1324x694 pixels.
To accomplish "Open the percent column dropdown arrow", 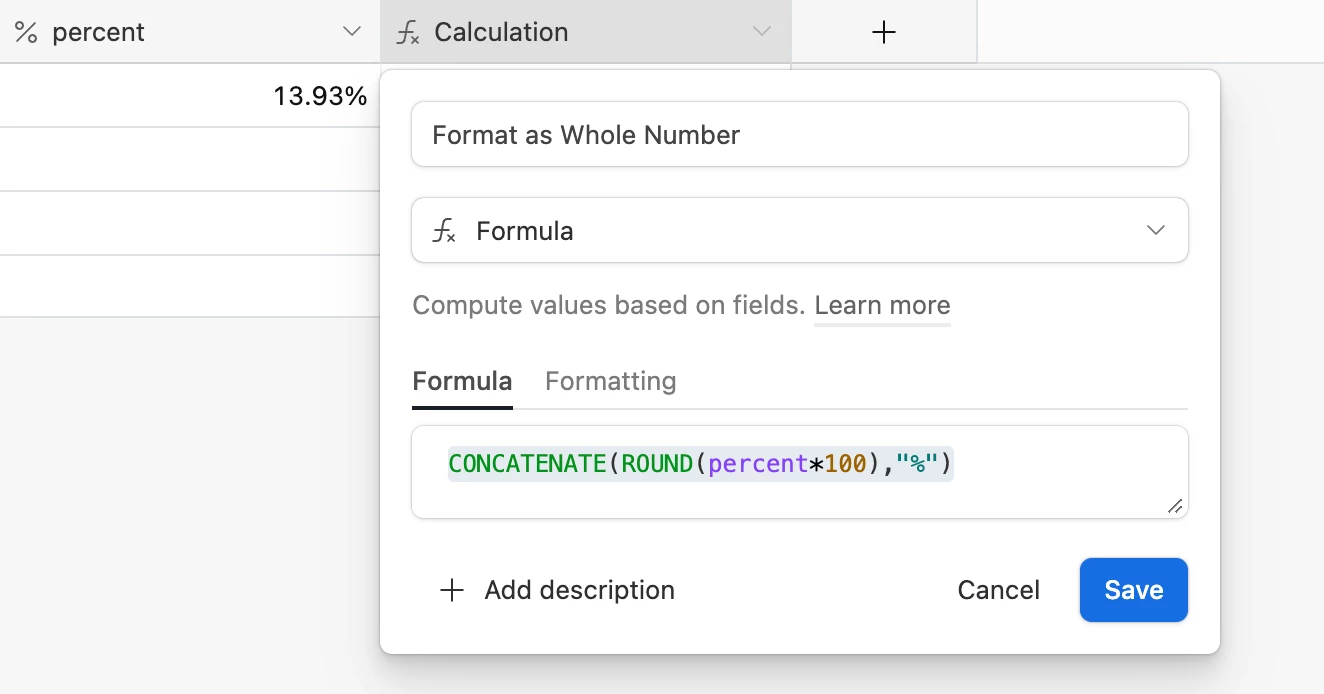I will [x=352, y=32].
